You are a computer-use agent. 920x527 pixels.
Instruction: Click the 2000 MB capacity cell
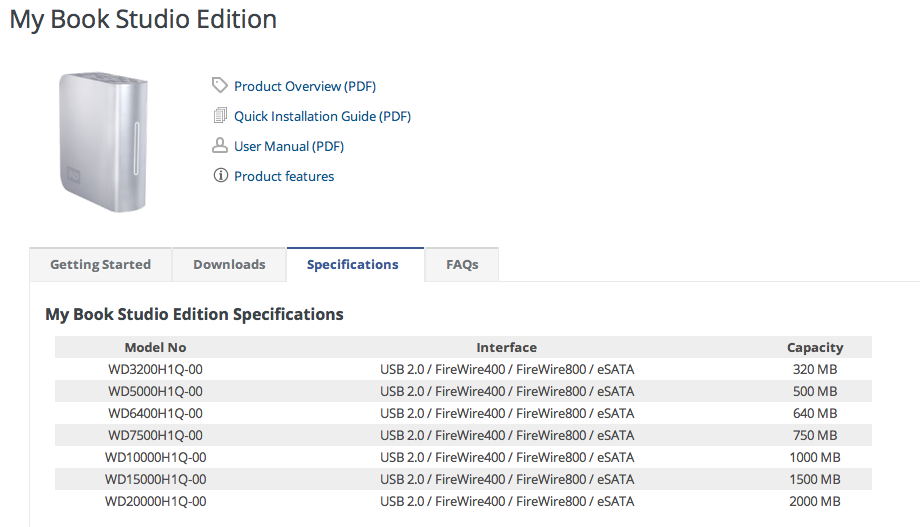click(815, 502)
